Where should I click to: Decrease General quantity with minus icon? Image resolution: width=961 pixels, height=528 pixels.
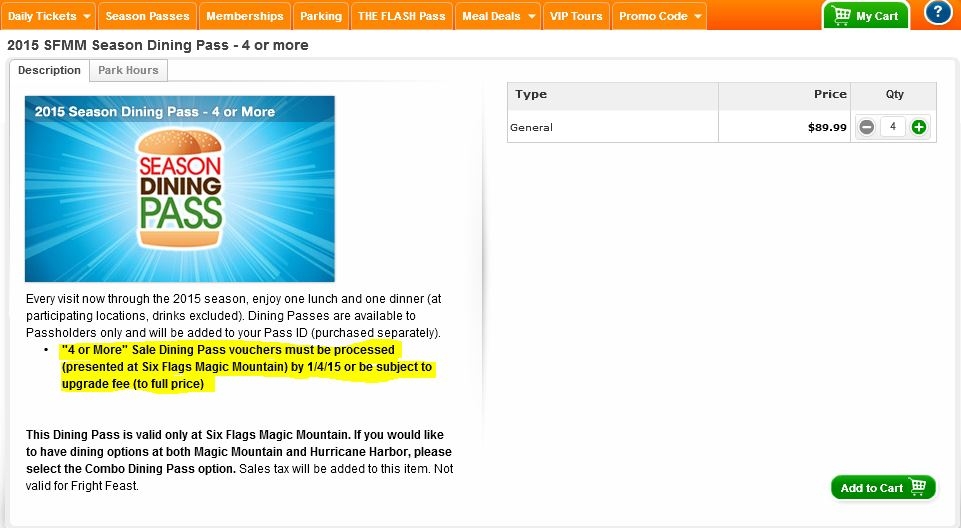click(867, 127)
